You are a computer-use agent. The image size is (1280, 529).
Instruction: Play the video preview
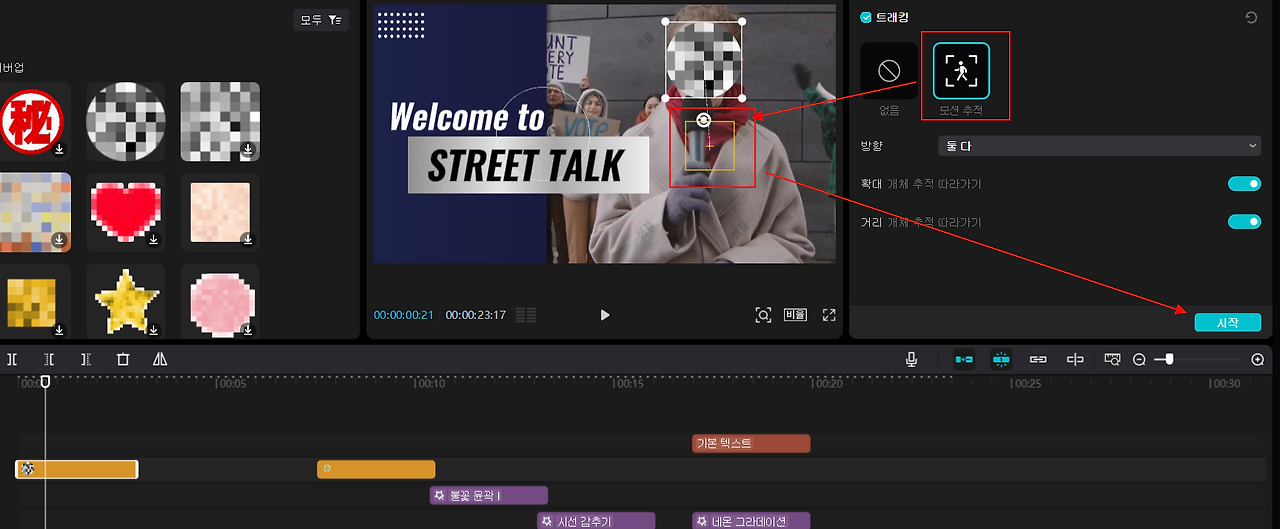tap(604, 315)
